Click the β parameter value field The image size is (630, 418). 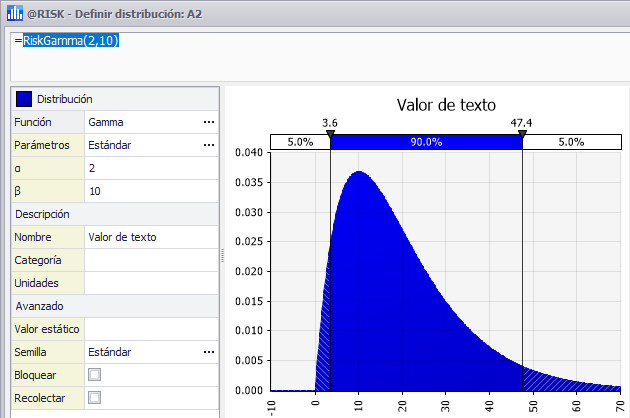(150, 191)
